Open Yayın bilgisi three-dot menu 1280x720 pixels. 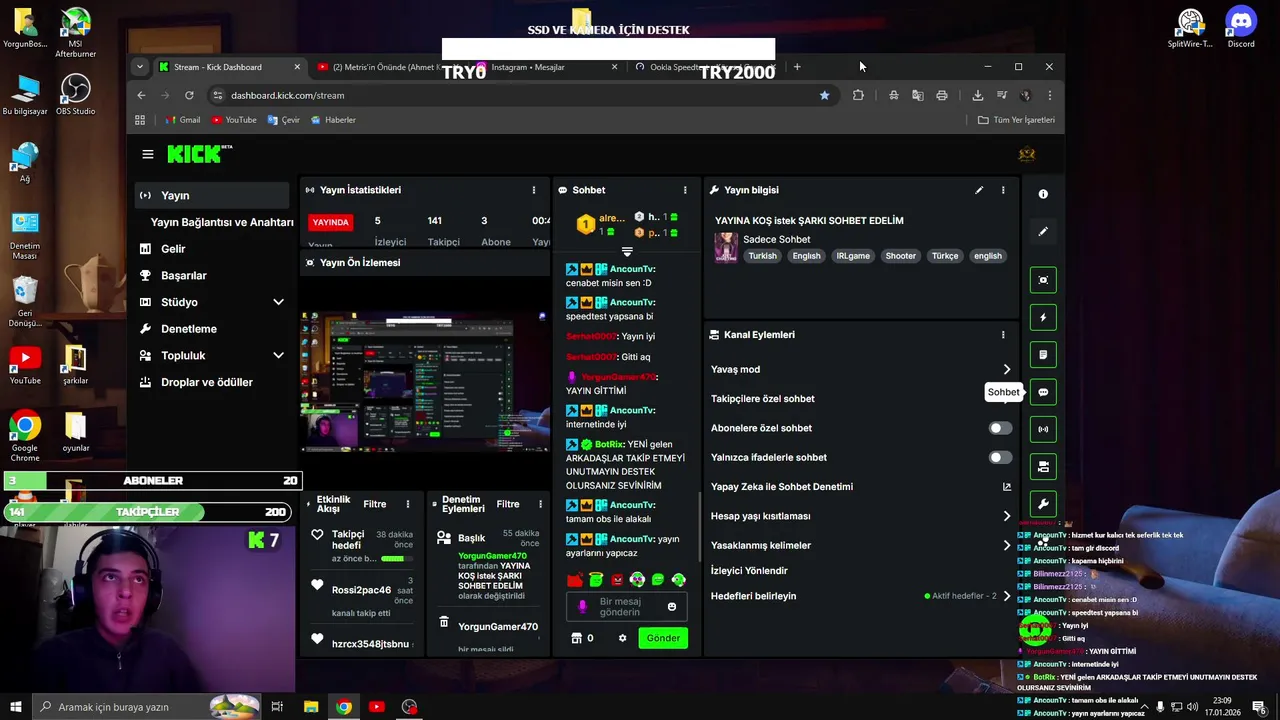click(x=1003, y=190)
